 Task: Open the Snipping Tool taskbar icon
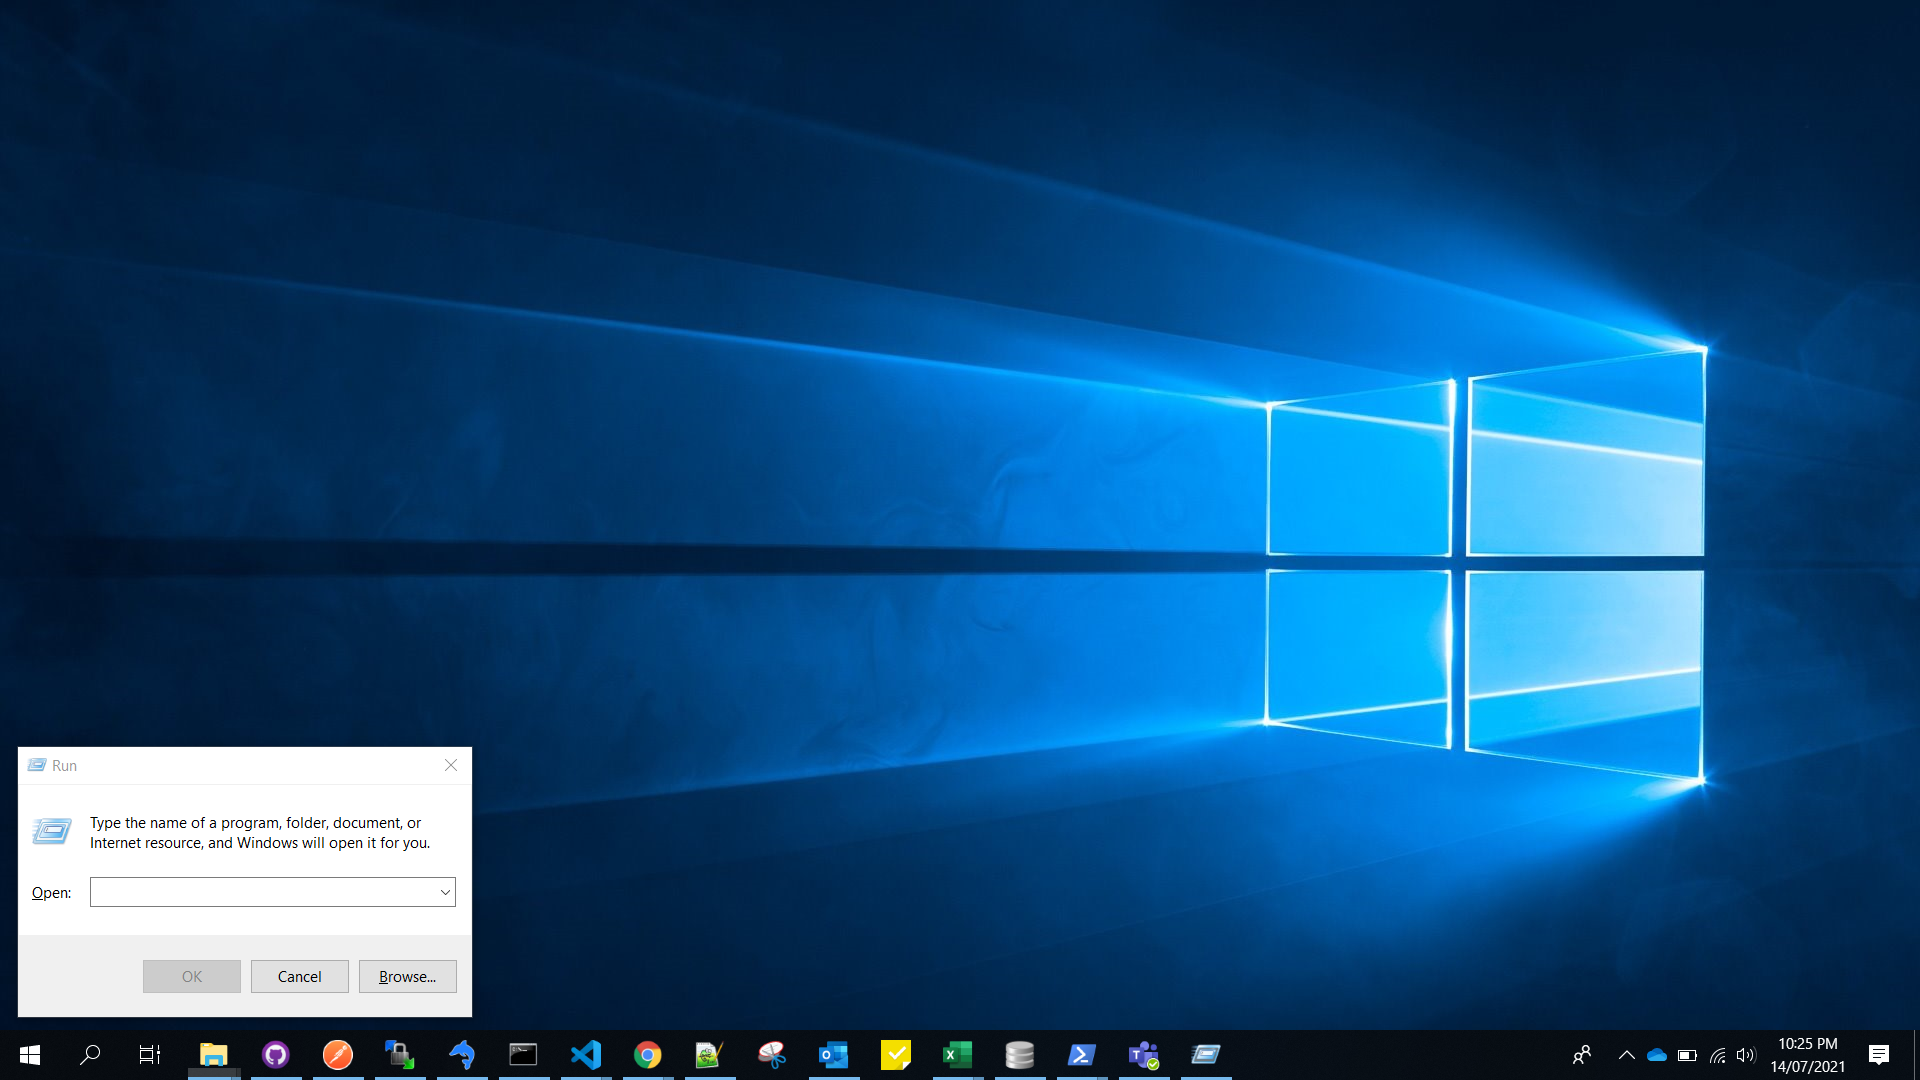coord(771,1054)
